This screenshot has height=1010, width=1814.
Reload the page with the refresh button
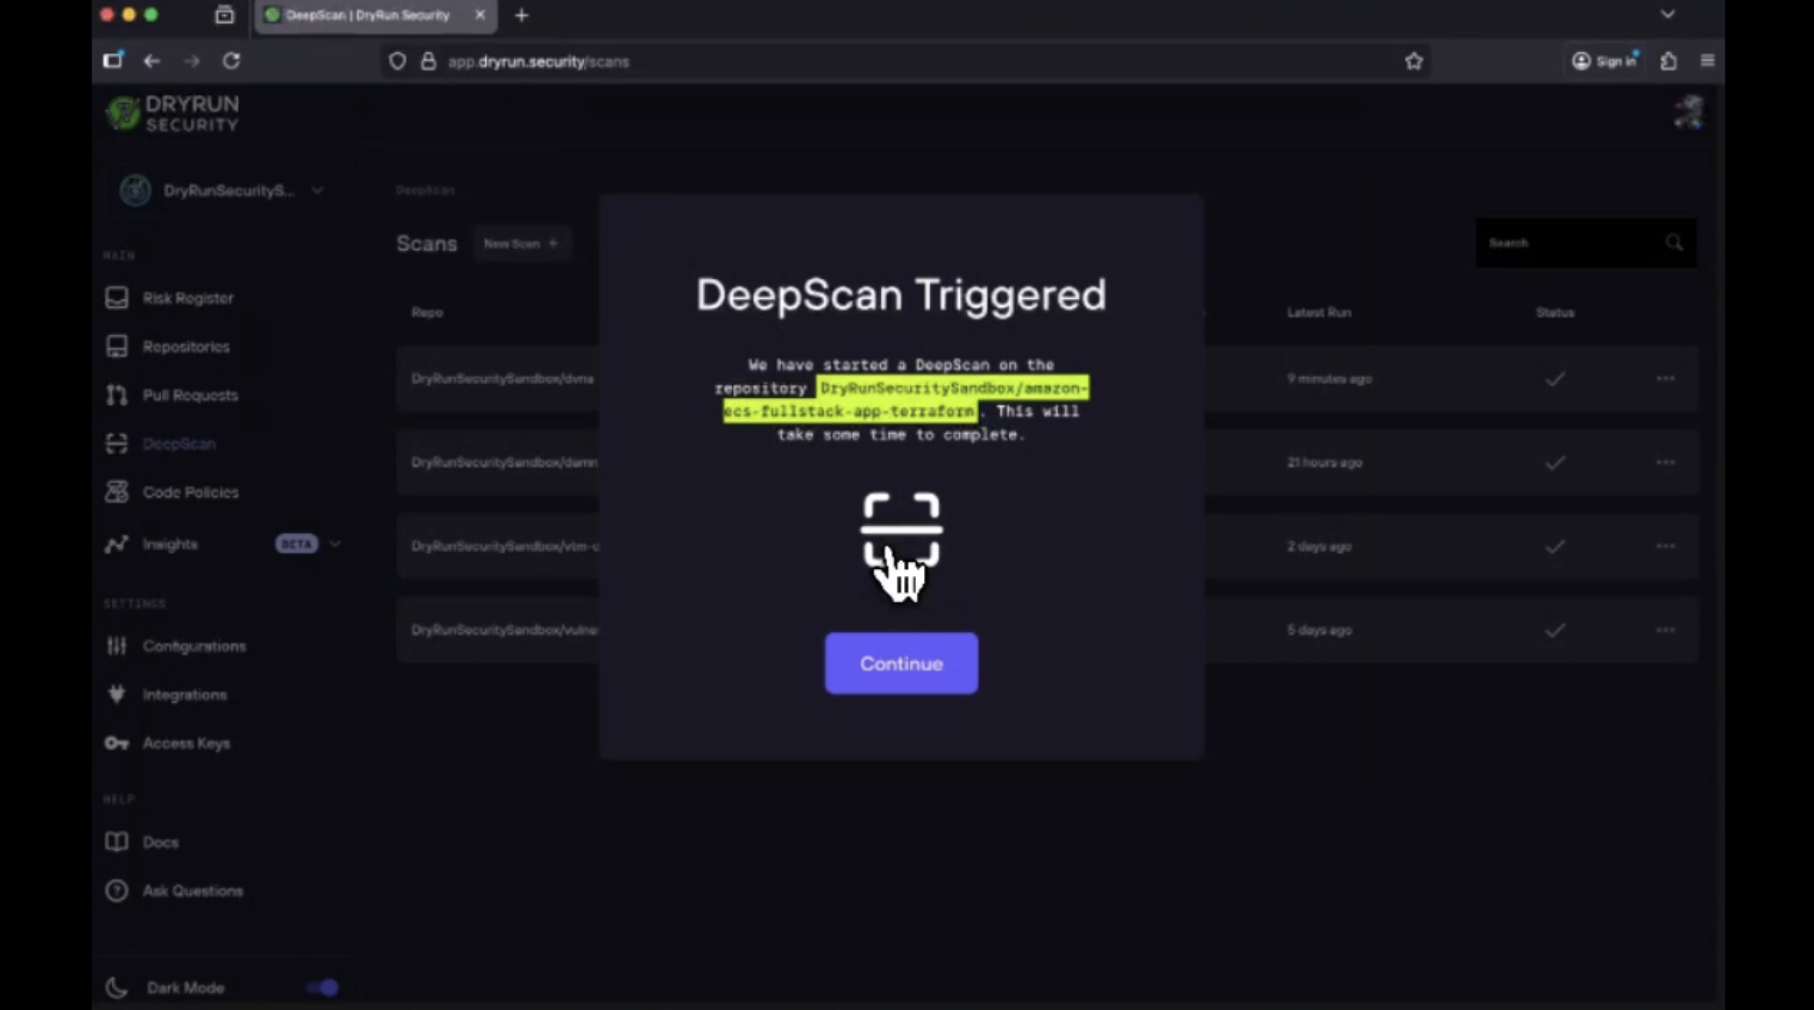231,61
